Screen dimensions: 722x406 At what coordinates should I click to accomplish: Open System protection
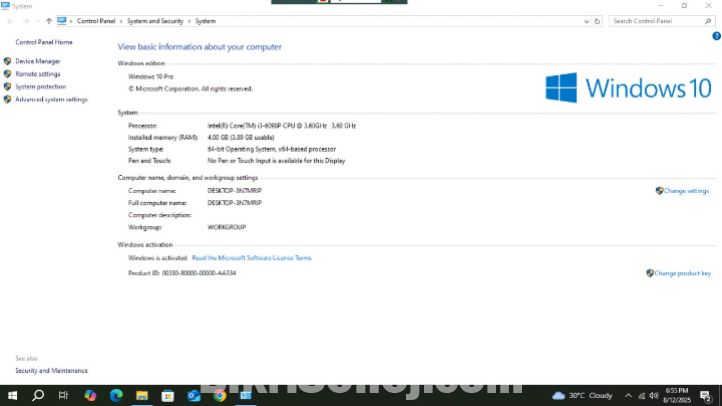pyautogui.click(x=41, y=87)
